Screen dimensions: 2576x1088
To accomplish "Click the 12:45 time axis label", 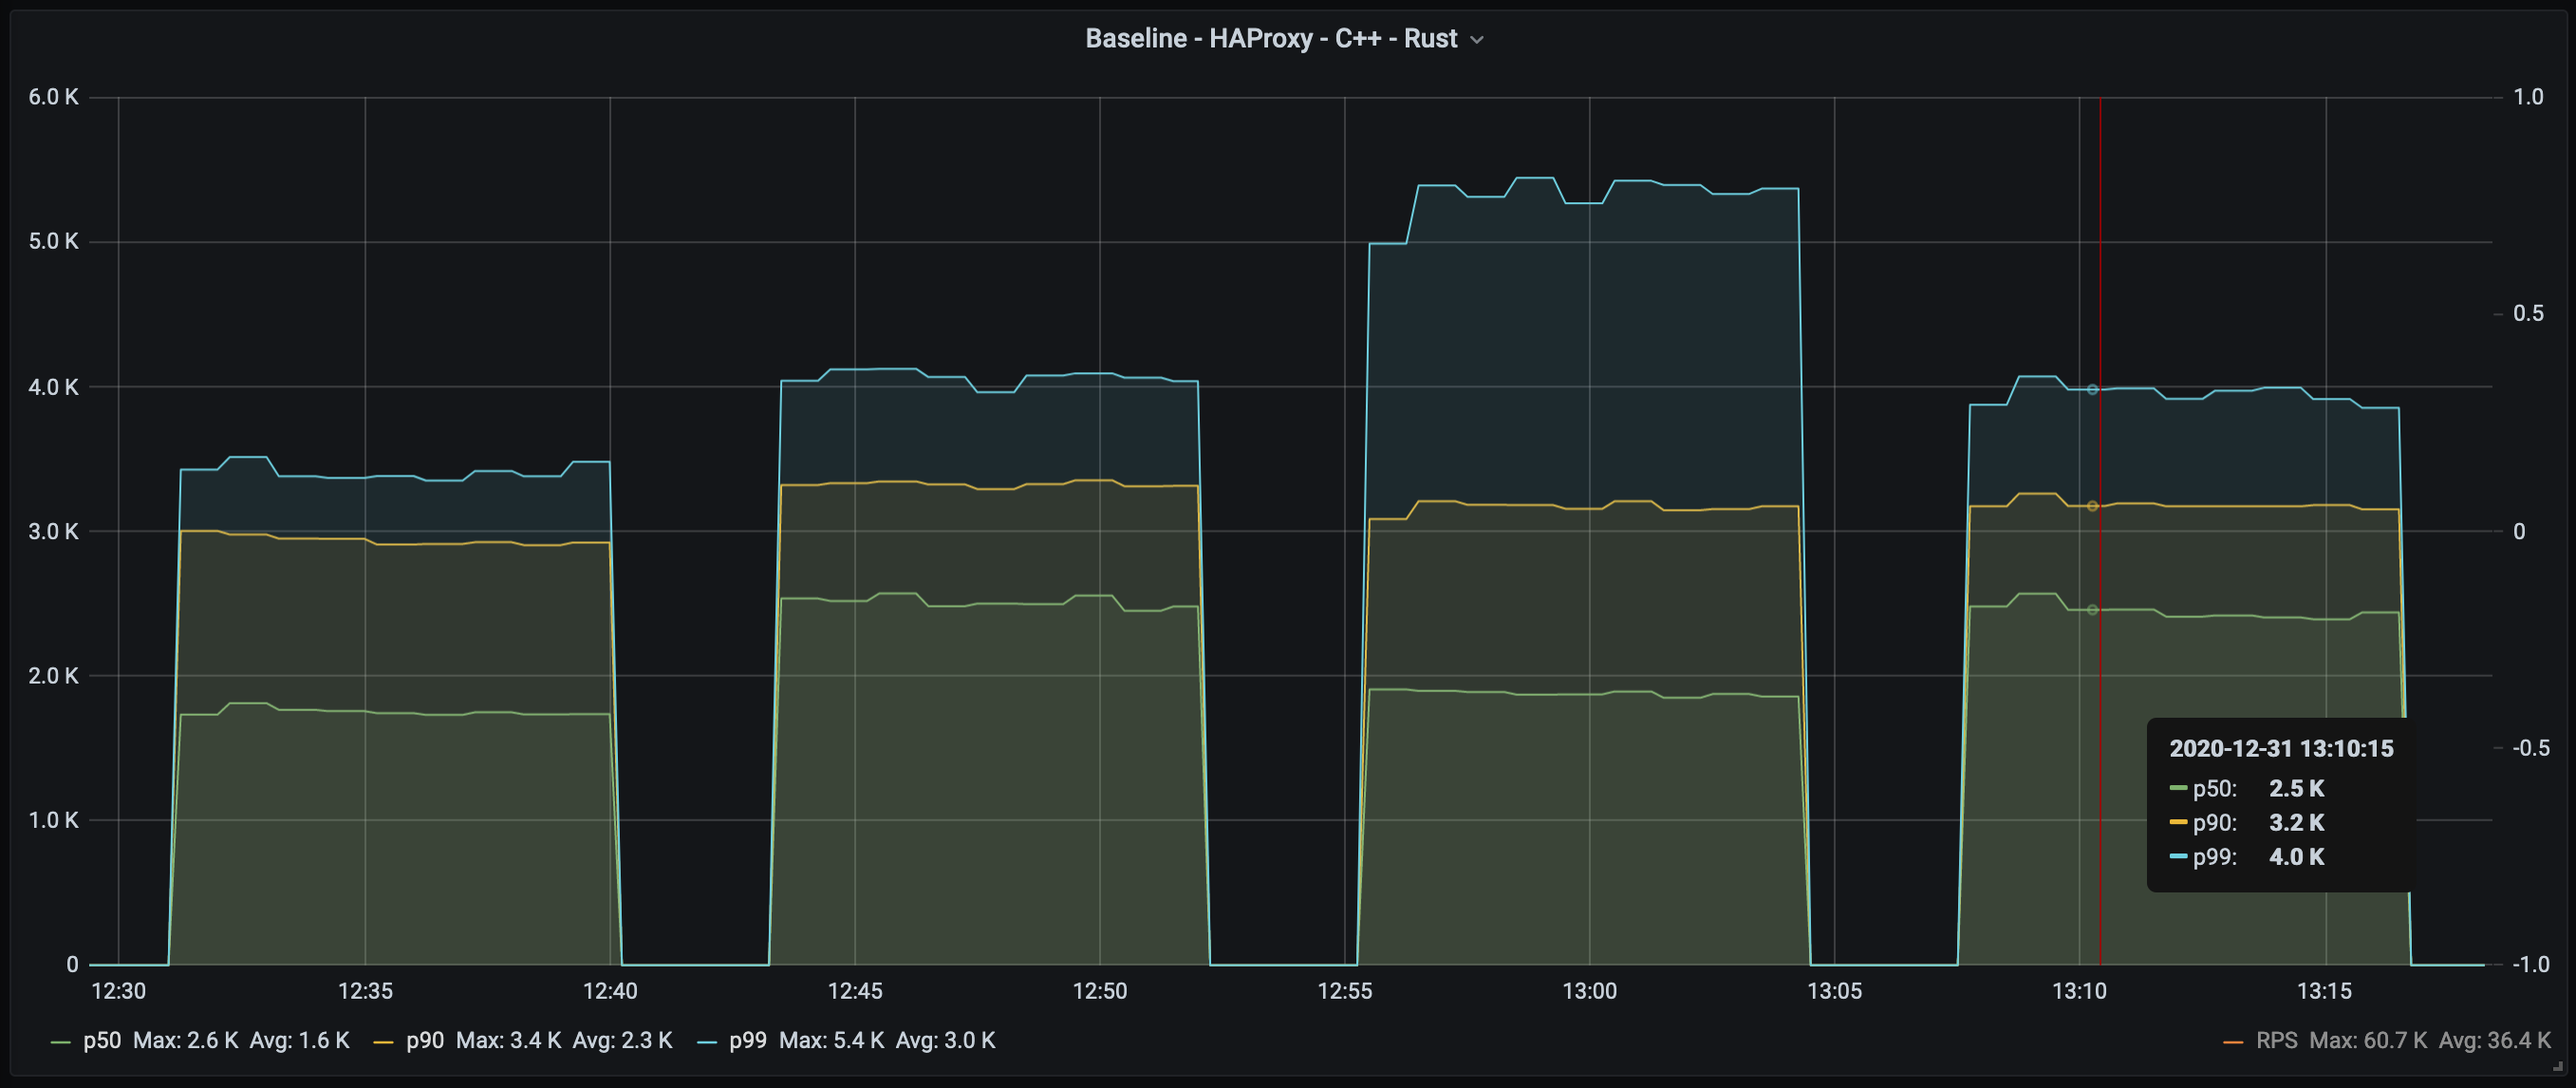I will click(855, 991).
